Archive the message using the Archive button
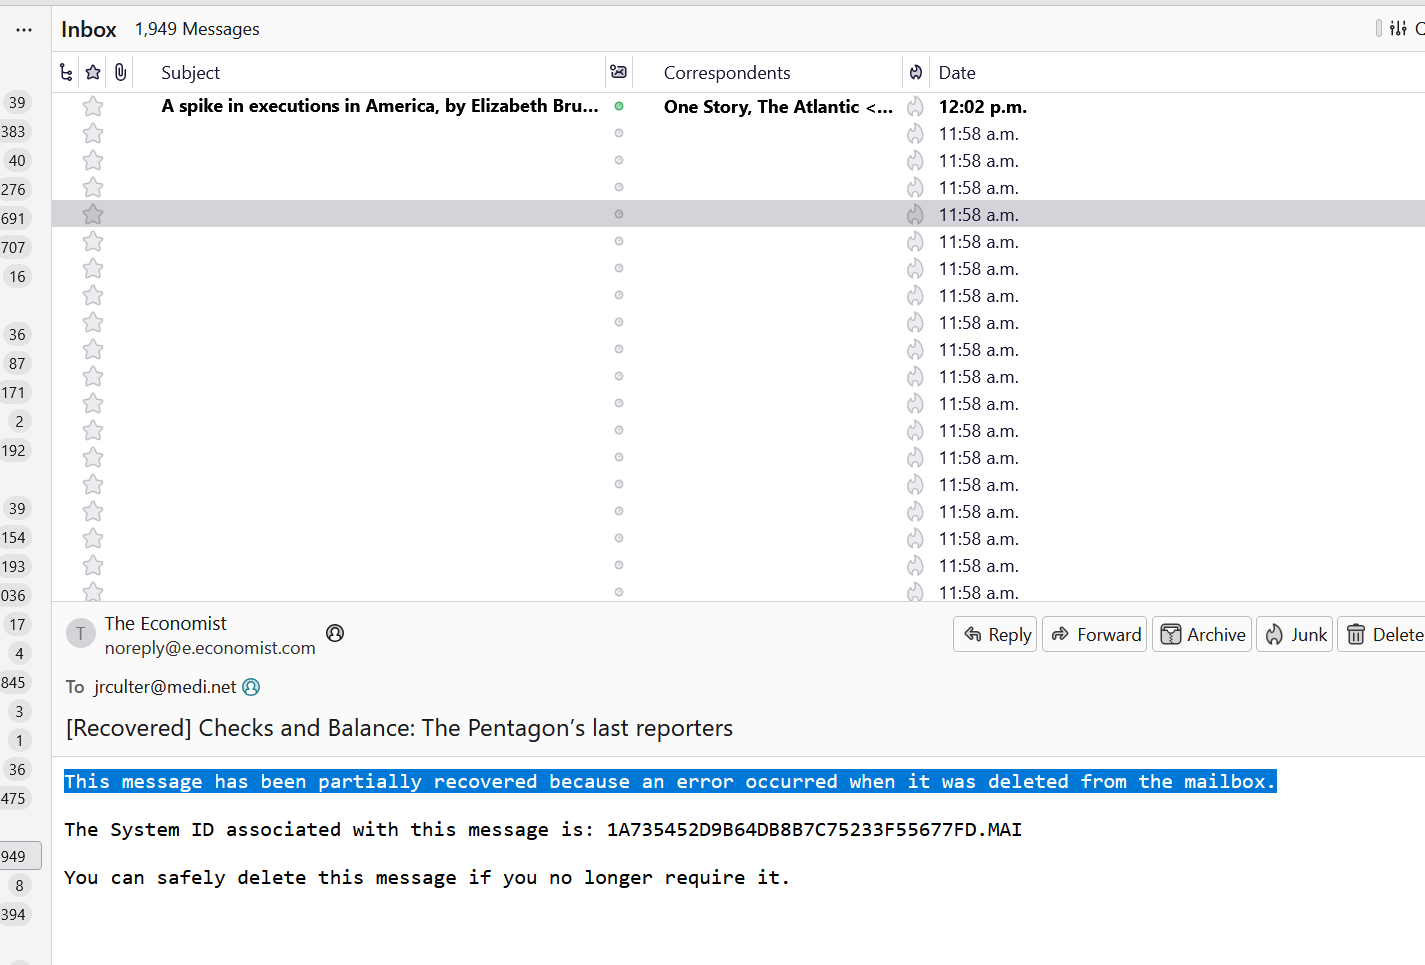 point(1202,634)
